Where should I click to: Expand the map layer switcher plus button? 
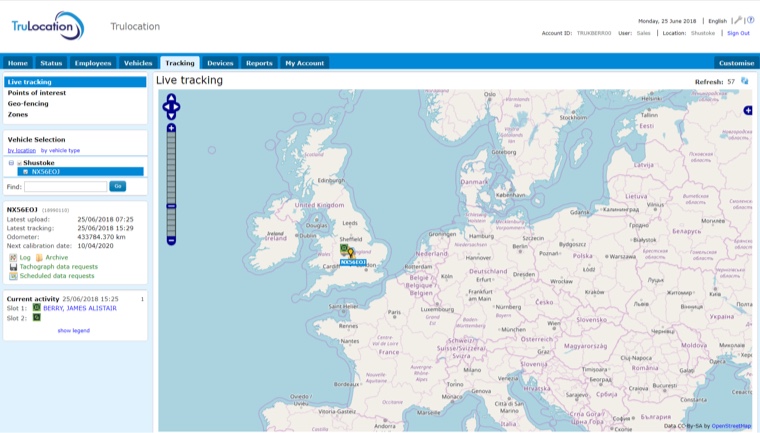[x=747, y=110]
